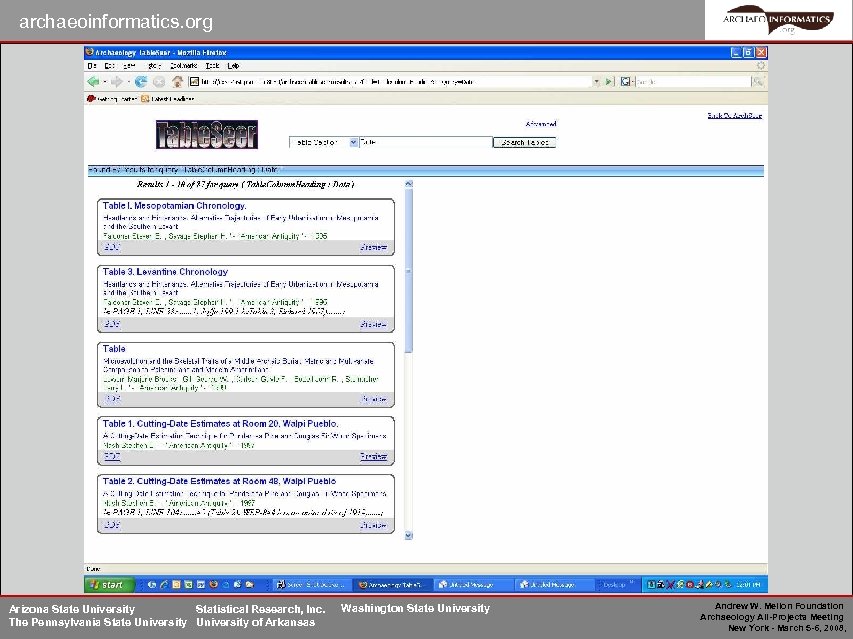Image resolution: width=853 pixels, height=639 pixels.
Task: Open the Bookmarks menu
Action: click(x=183, y=66)
